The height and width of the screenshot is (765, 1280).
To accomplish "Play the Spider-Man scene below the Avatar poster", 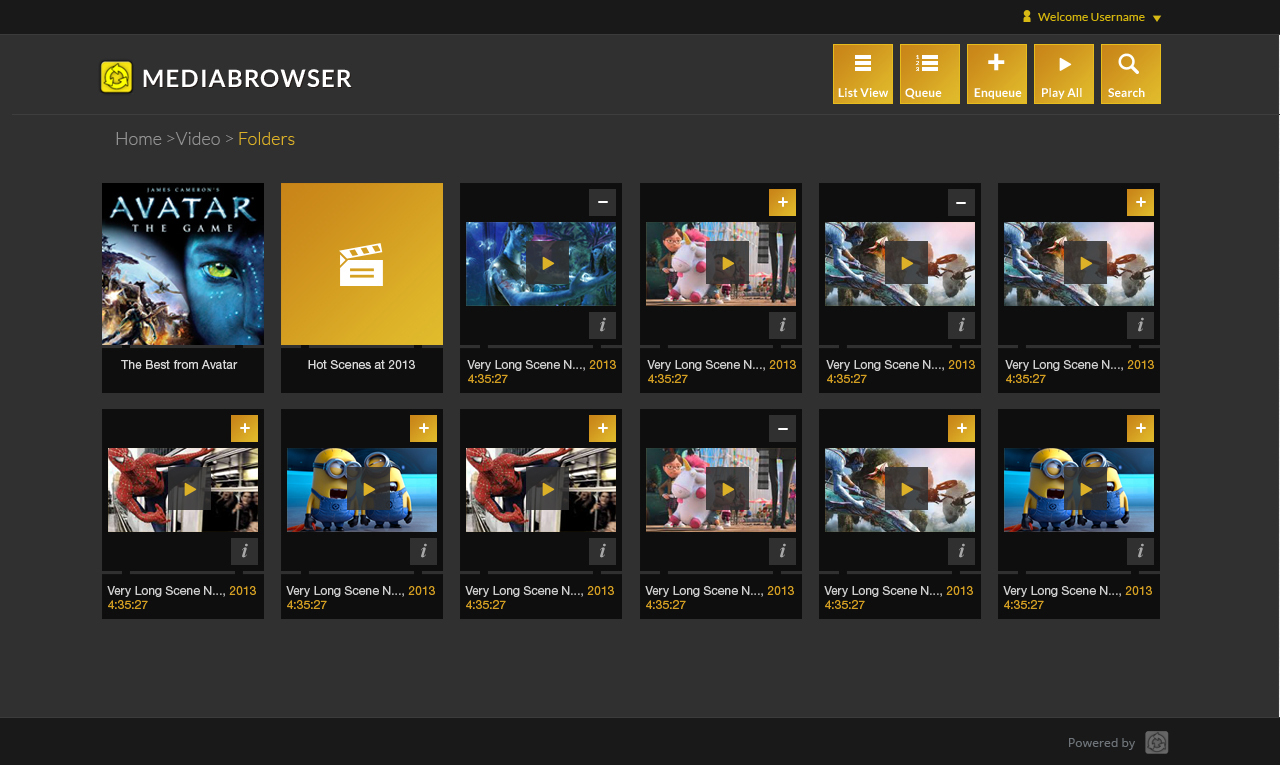I will (189, 489).
